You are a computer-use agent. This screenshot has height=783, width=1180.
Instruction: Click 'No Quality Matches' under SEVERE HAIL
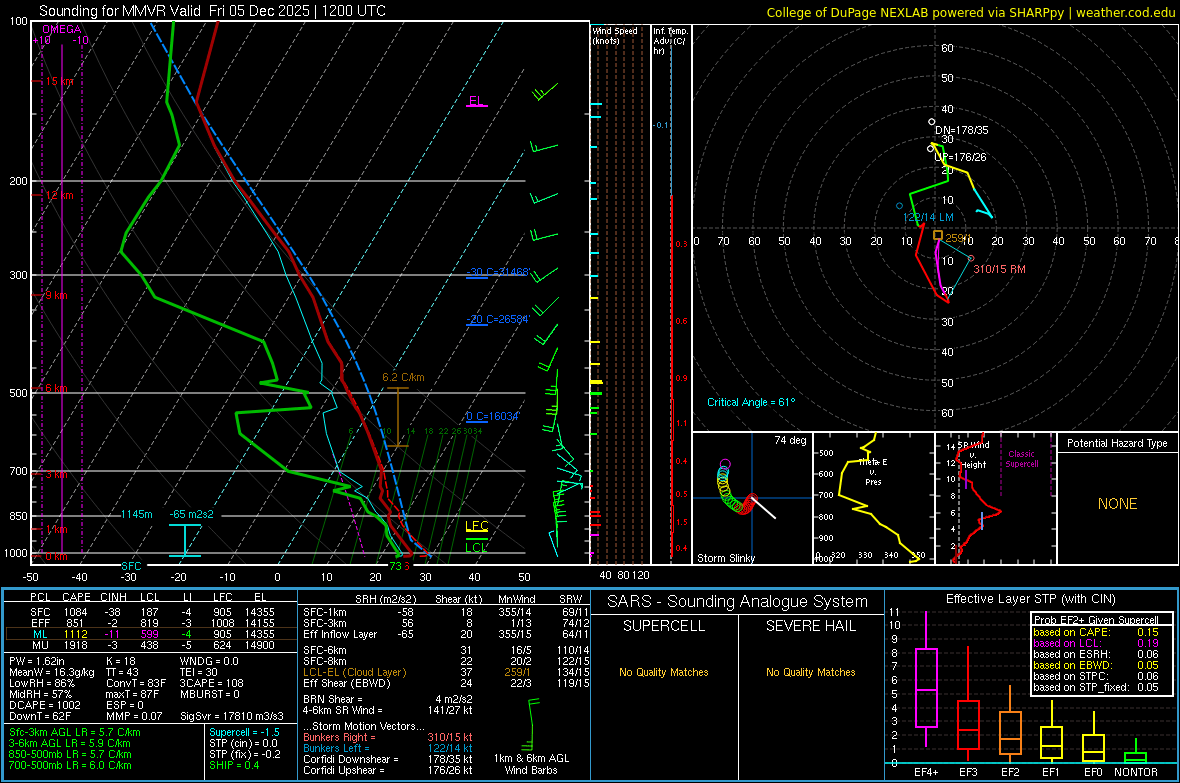pyautogui.click(x=810, y=672)
